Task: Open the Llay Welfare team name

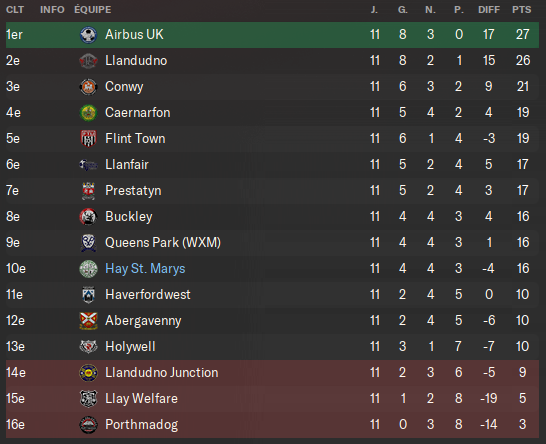Action: pyautogui.click(x=141, y=399)
